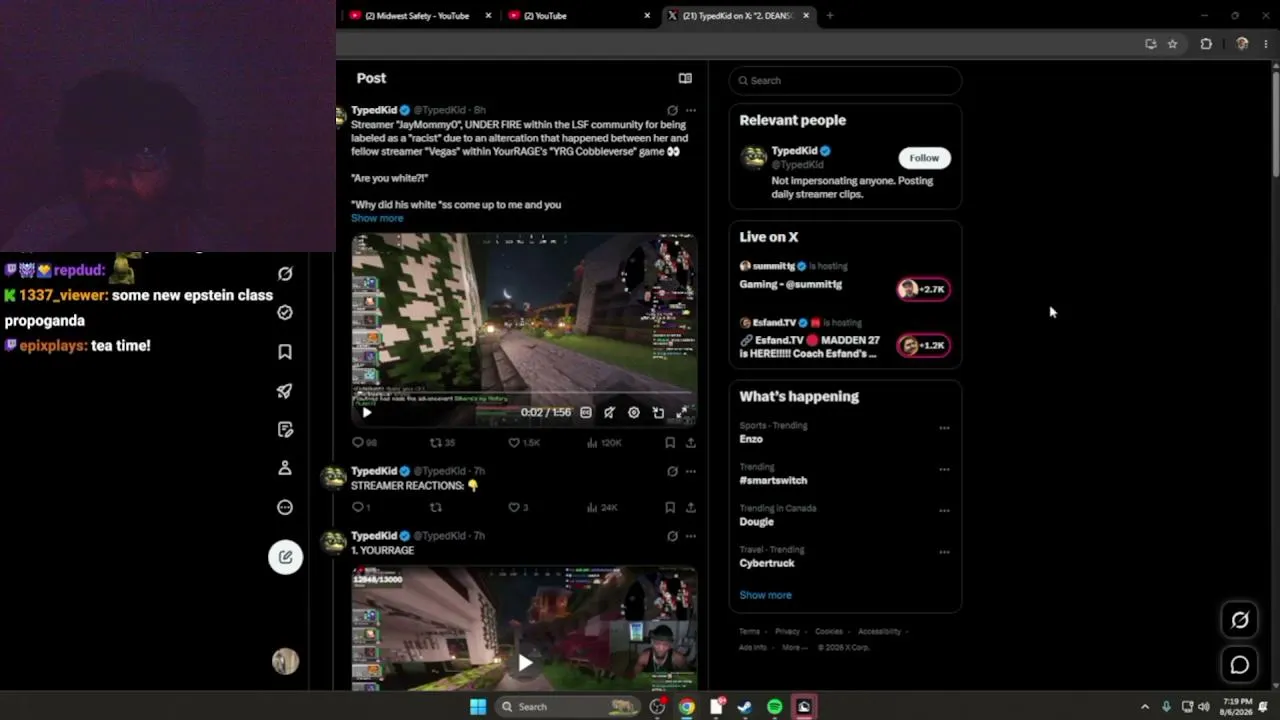Image resolution: width=1280 pixels, height=720 pixels.
Task: Show more trends in What's happening
Action: coord(765,595)
